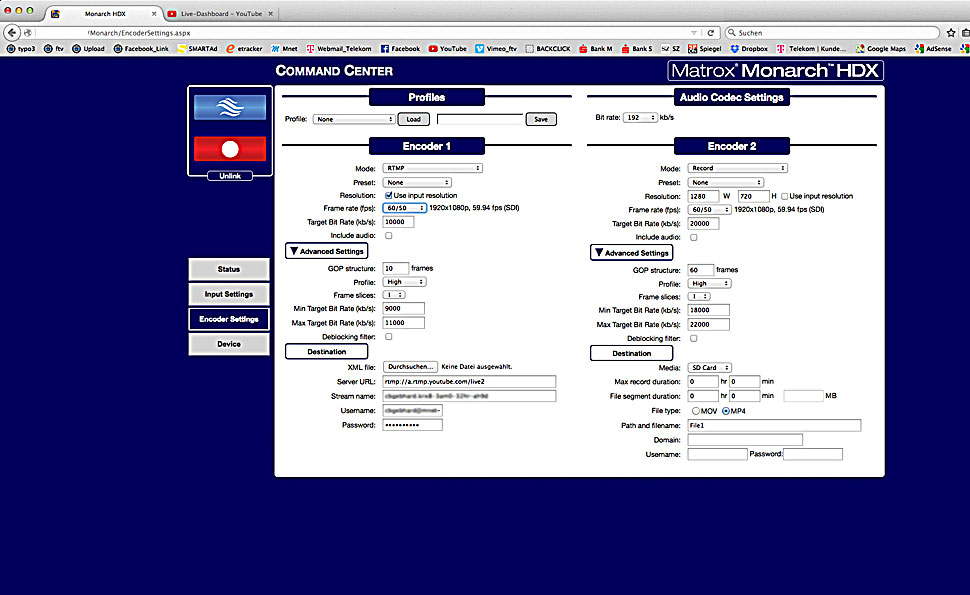
Task: Click the red record button
Action: [x=229, y=149]
